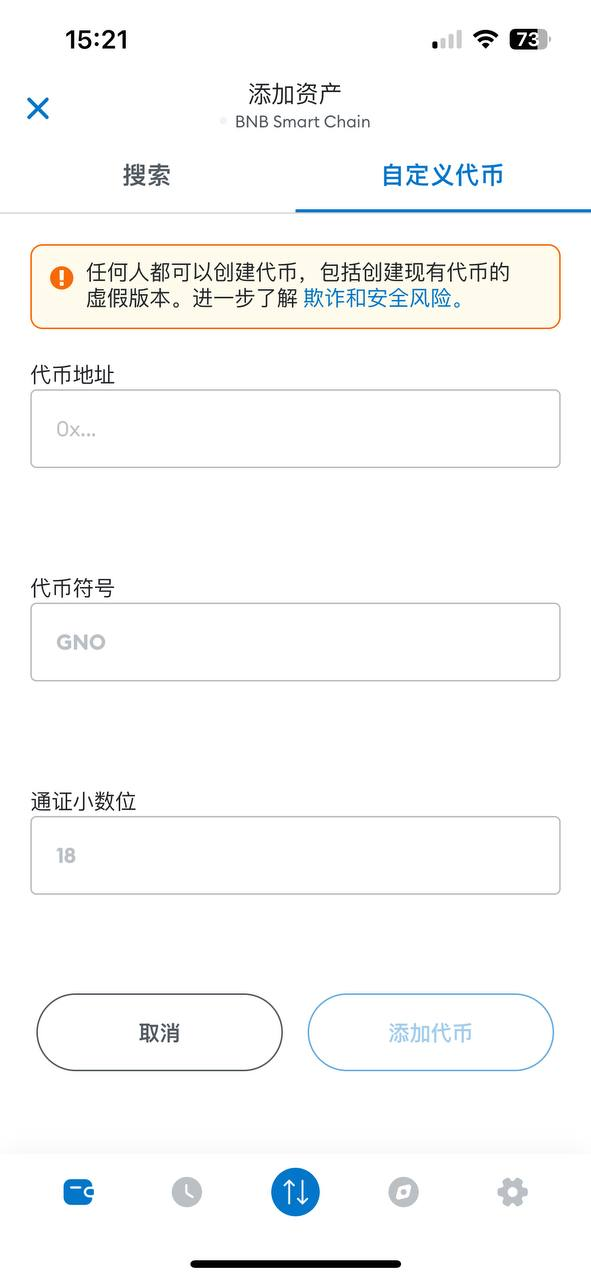591x1280 pixels.
Task: Tap the clock time in status bar
Action: click(x=97, y=39)
